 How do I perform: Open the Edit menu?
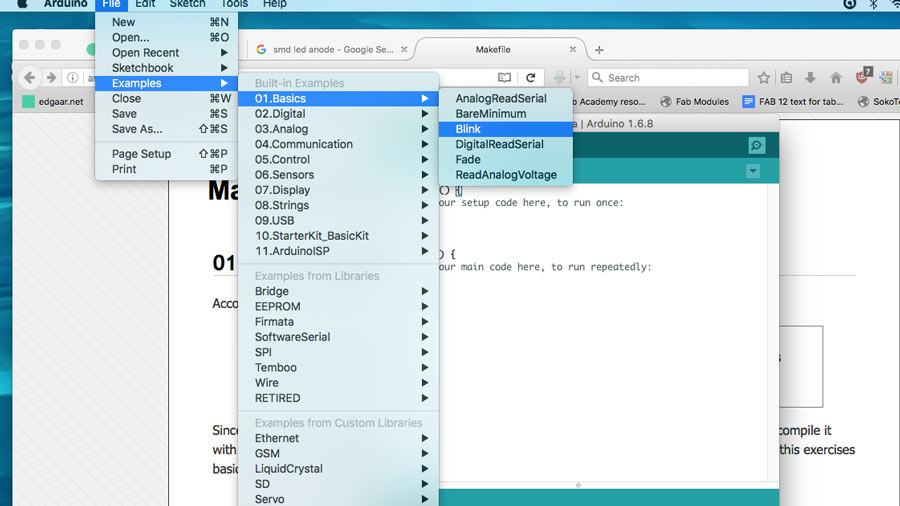pyautogui.click(x=145, y=3)
